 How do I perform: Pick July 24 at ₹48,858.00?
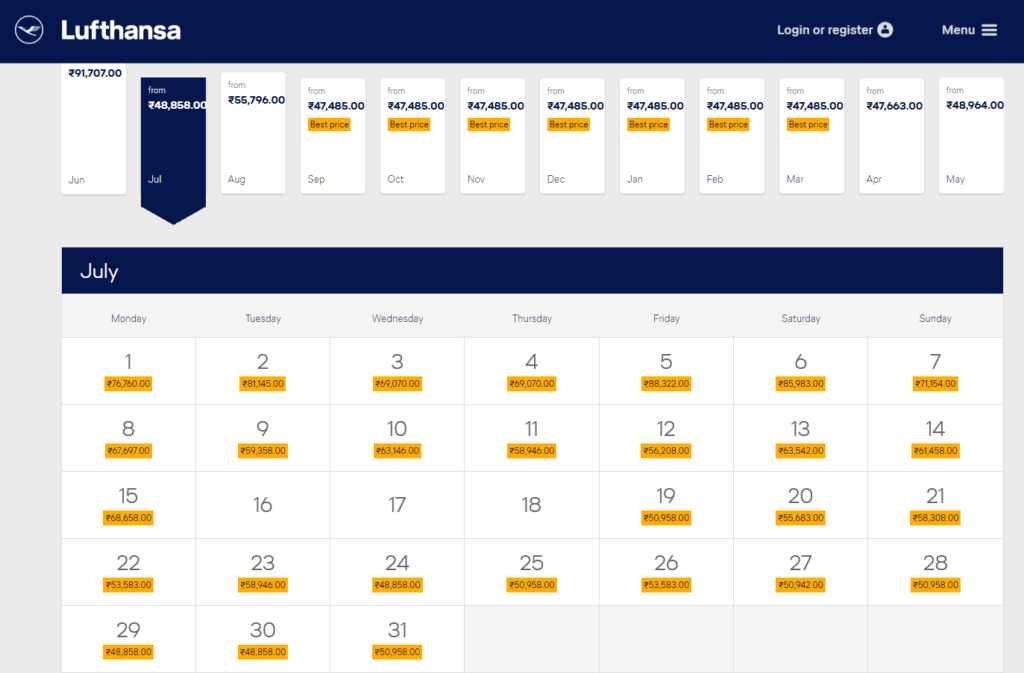pyautogui.click(x=397, y=572)
